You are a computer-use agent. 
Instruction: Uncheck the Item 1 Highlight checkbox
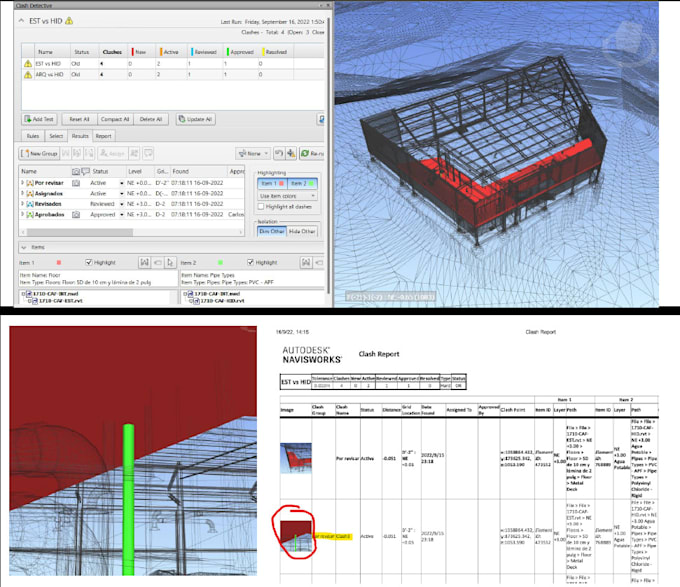(89, 262)
